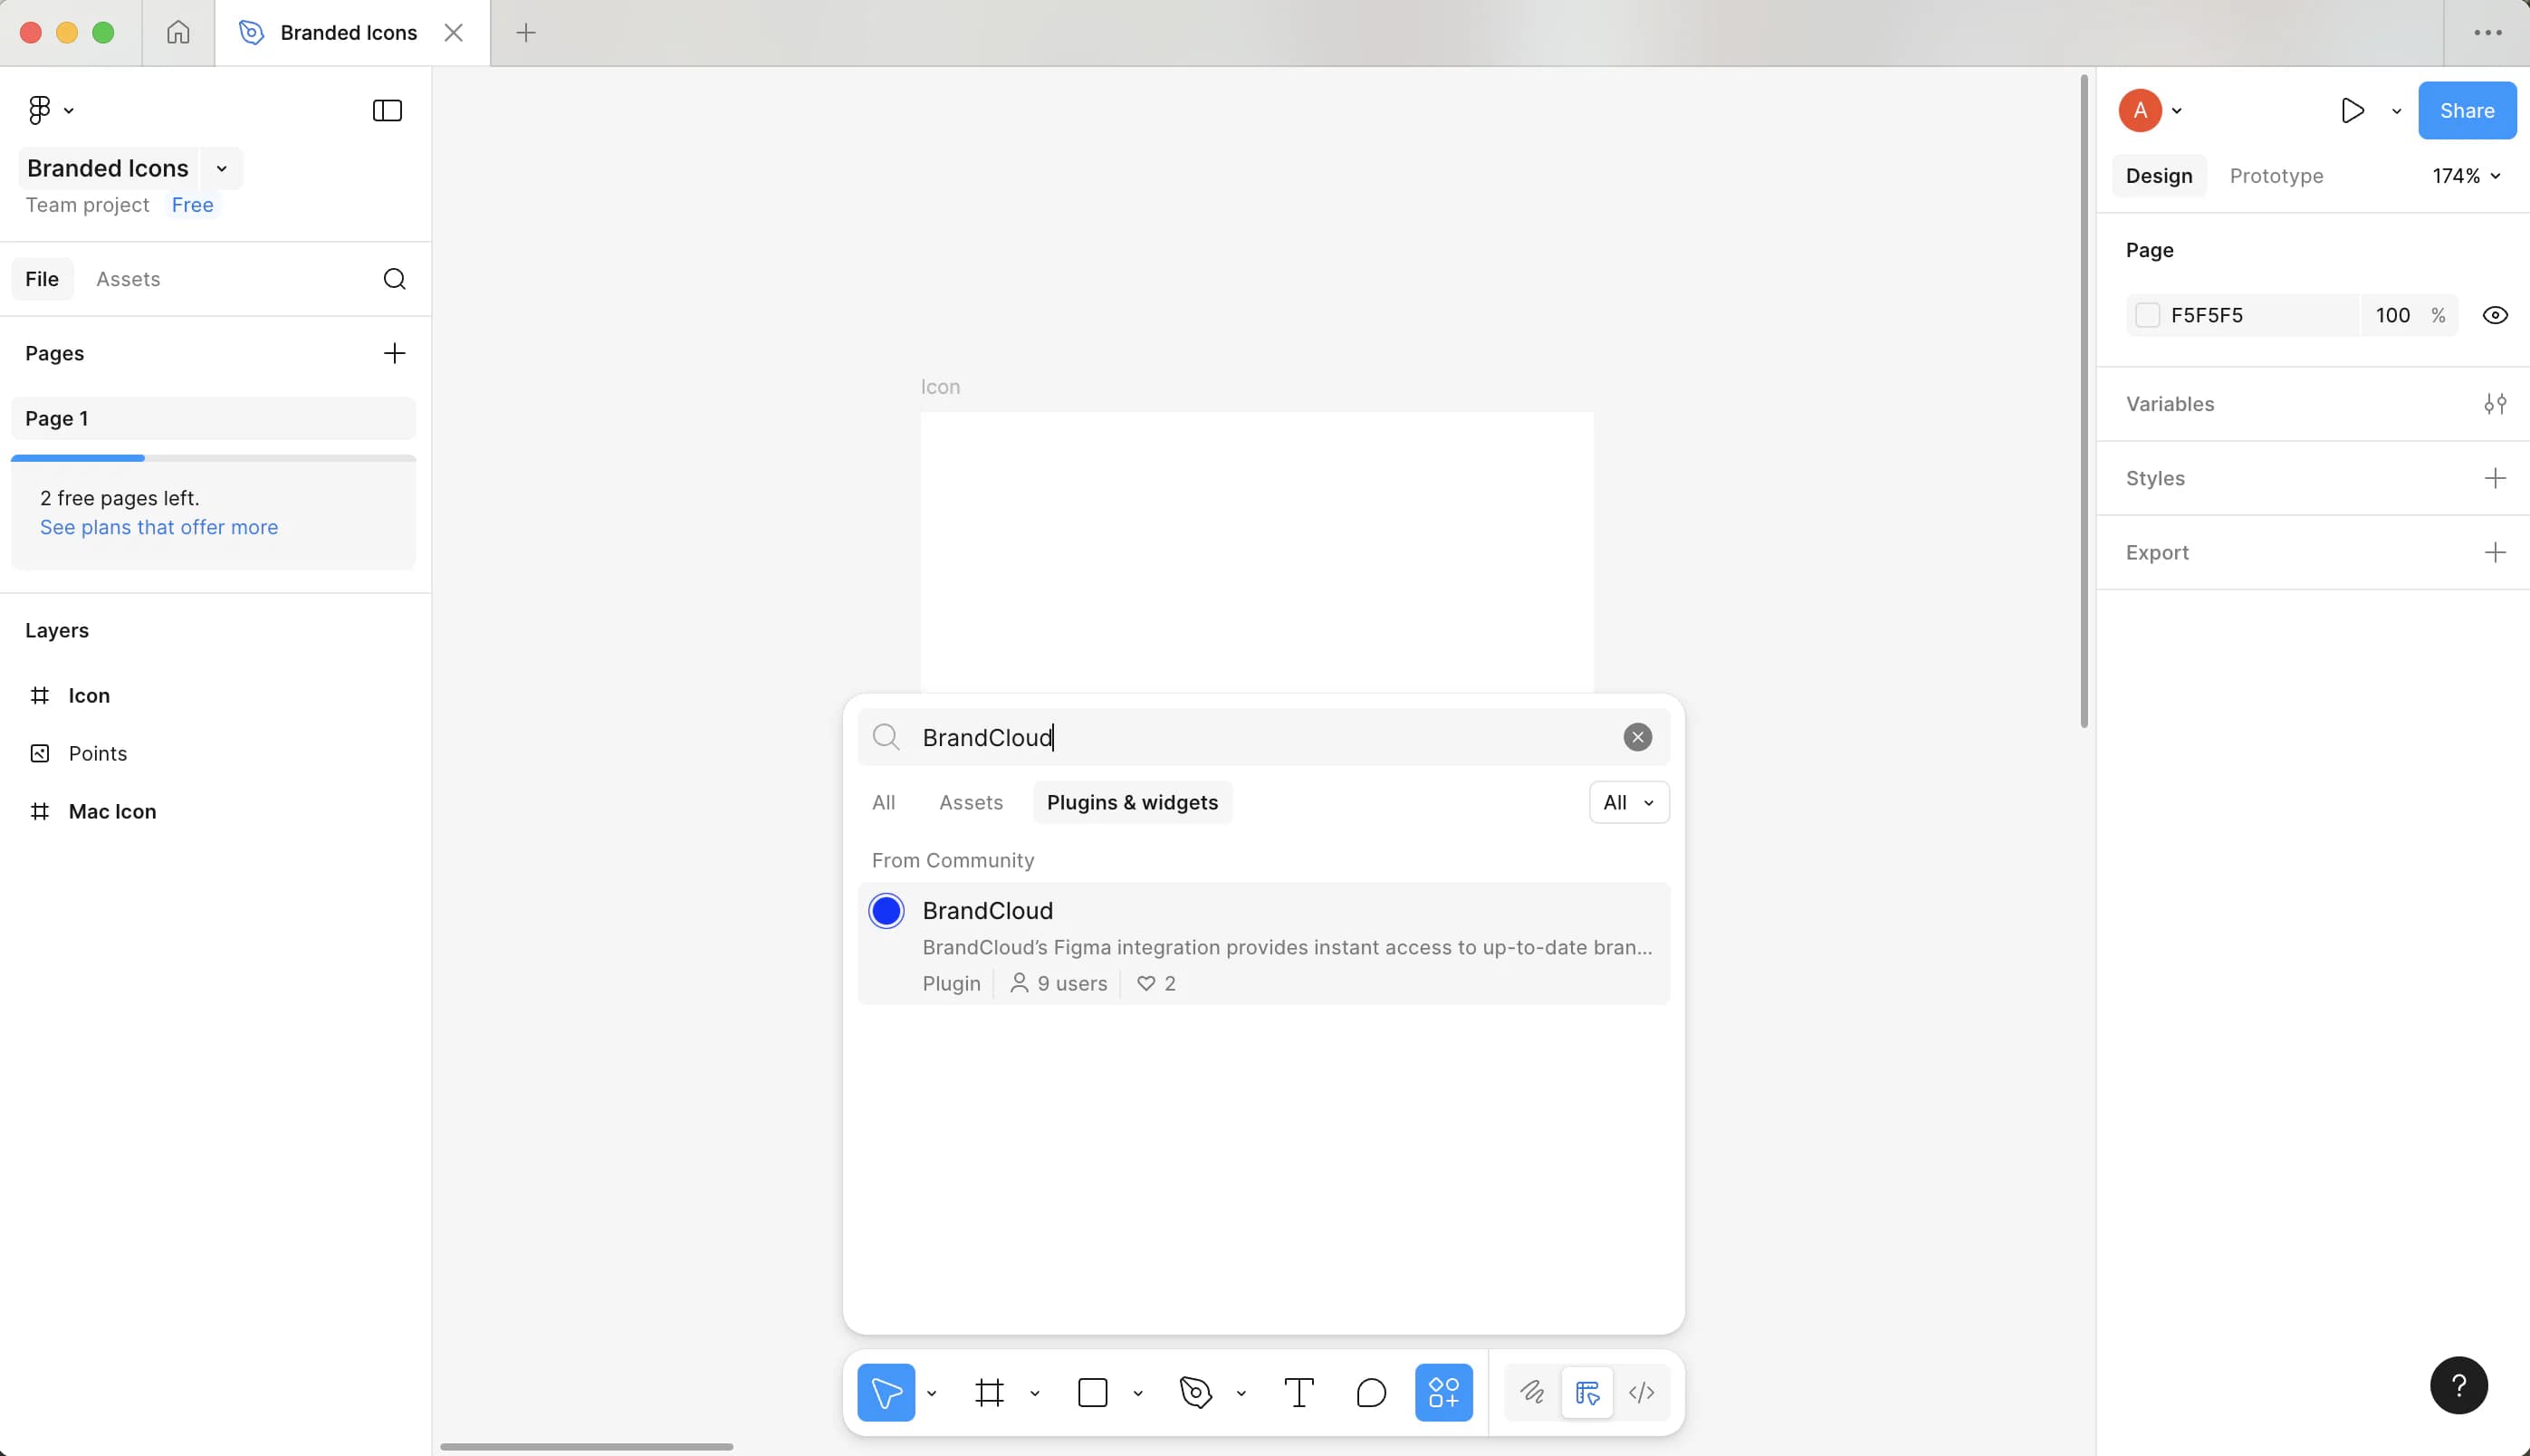Click the Share button

(x=2465, y=111)
